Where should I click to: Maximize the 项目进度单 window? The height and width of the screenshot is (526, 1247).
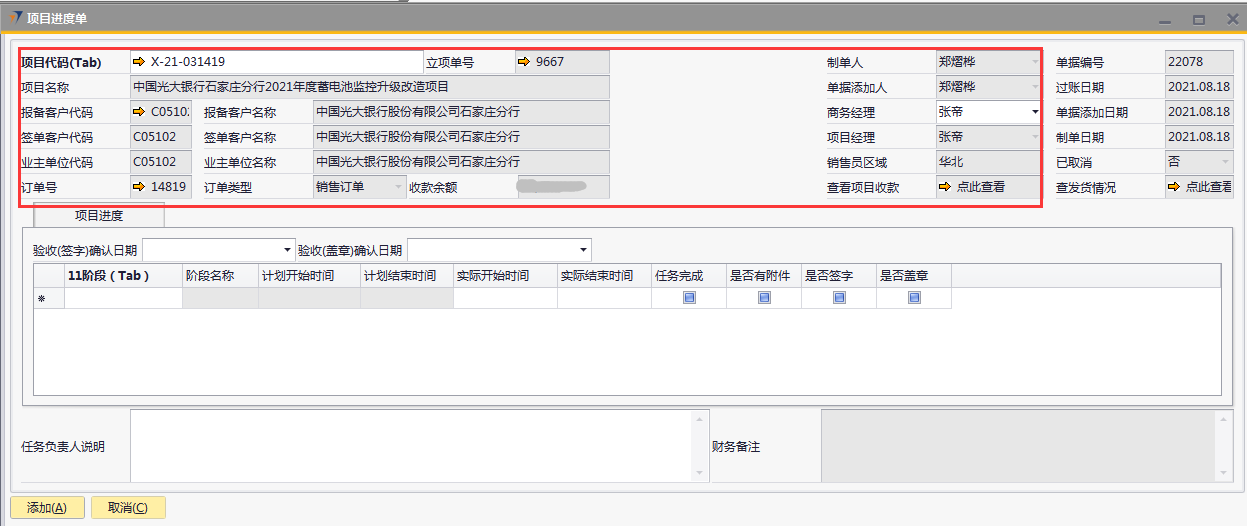coord(1198,19)
